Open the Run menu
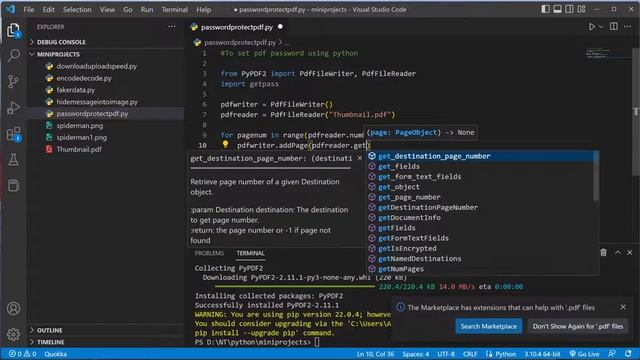 (x=147, y=9)
